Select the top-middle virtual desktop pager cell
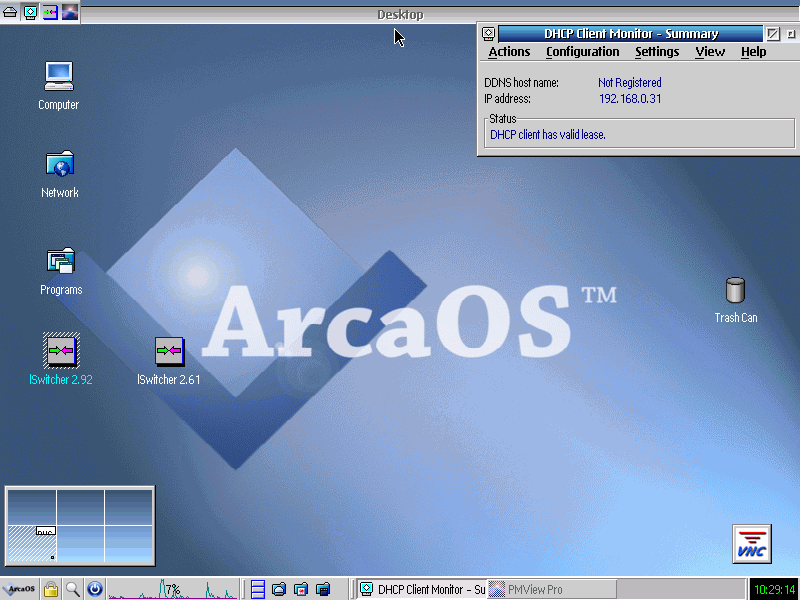This screenshot has height=600, width=800. coord(80,506)
